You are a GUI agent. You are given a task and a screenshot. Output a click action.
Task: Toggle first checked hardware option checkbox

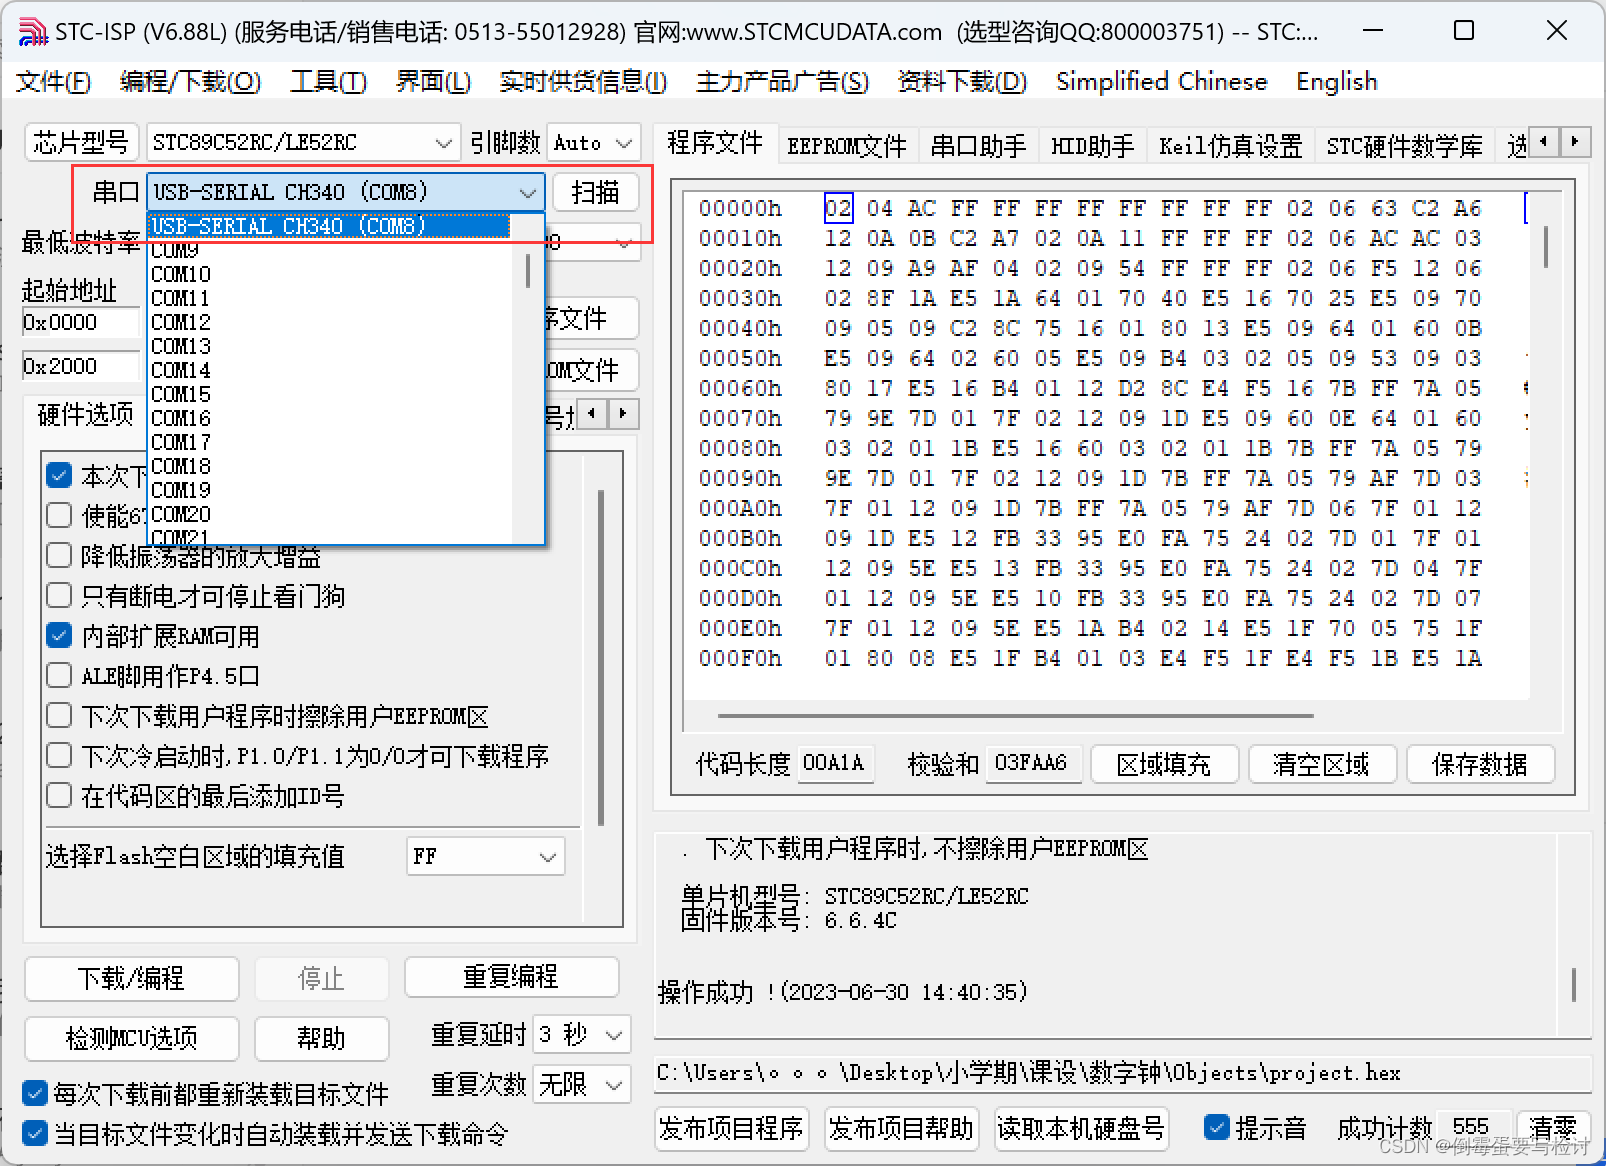[x=59, y=475]
